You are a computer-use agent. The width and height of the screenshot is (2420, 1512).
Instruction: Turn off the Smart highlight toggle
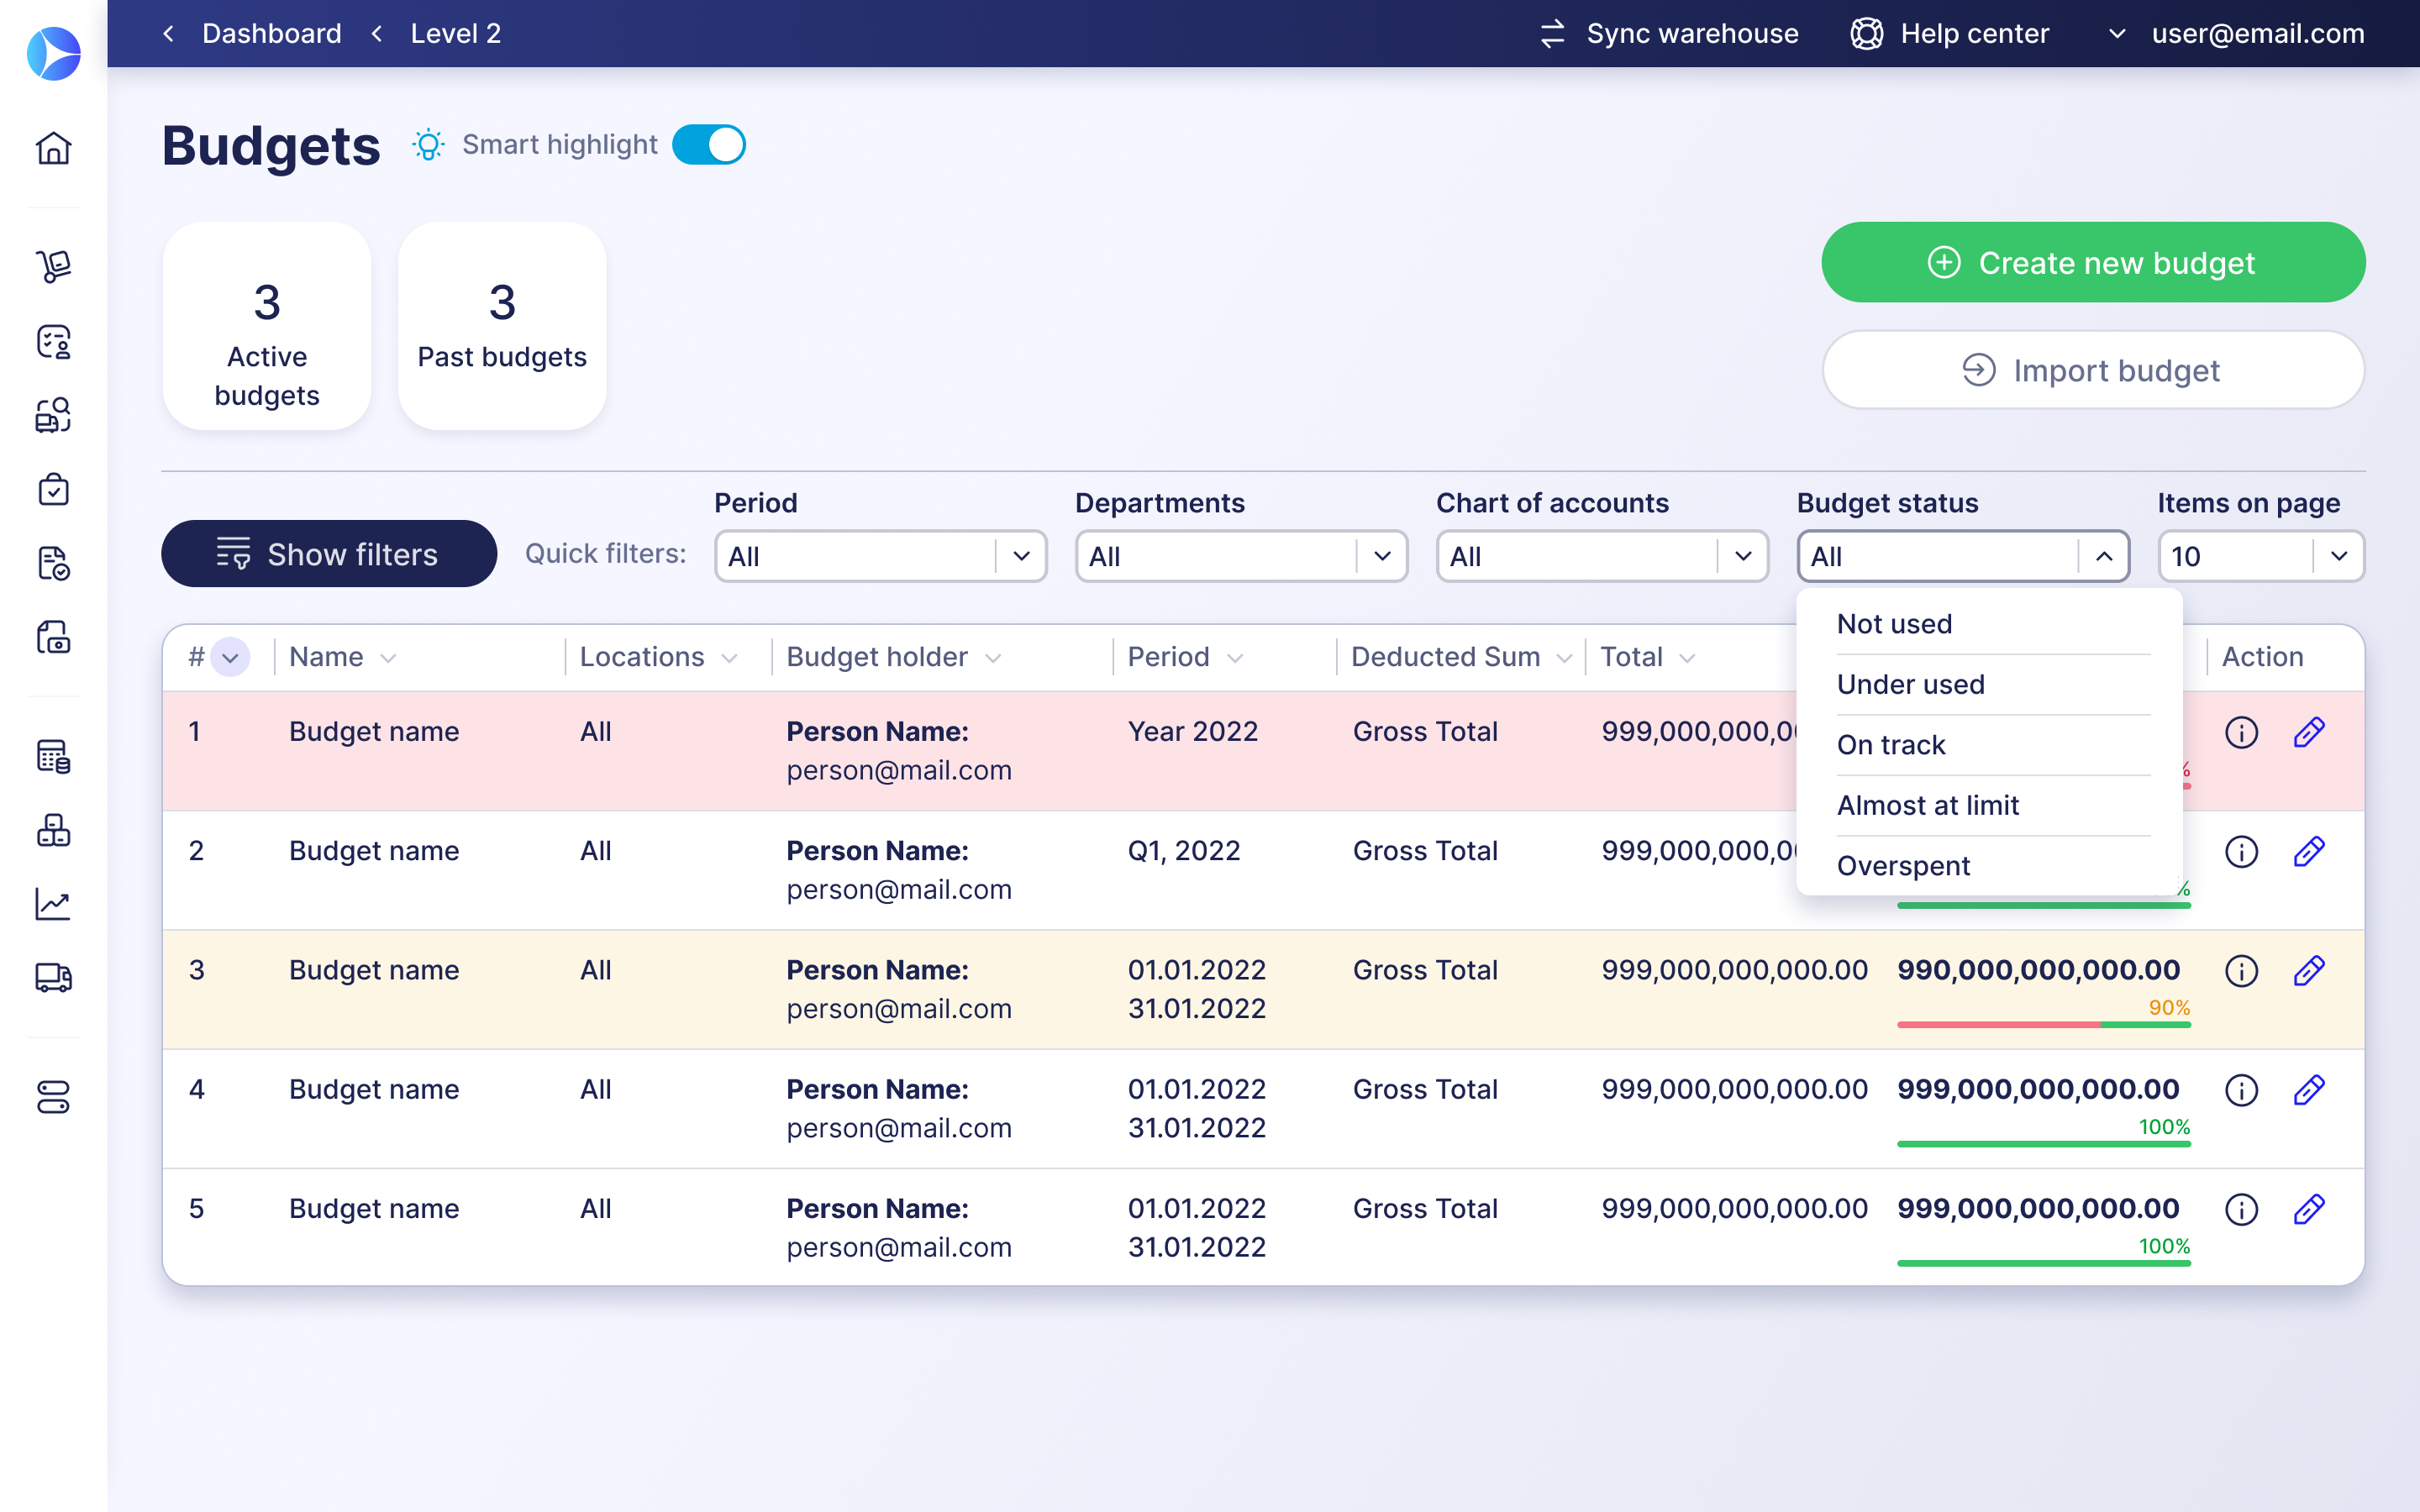coord(709,145)
